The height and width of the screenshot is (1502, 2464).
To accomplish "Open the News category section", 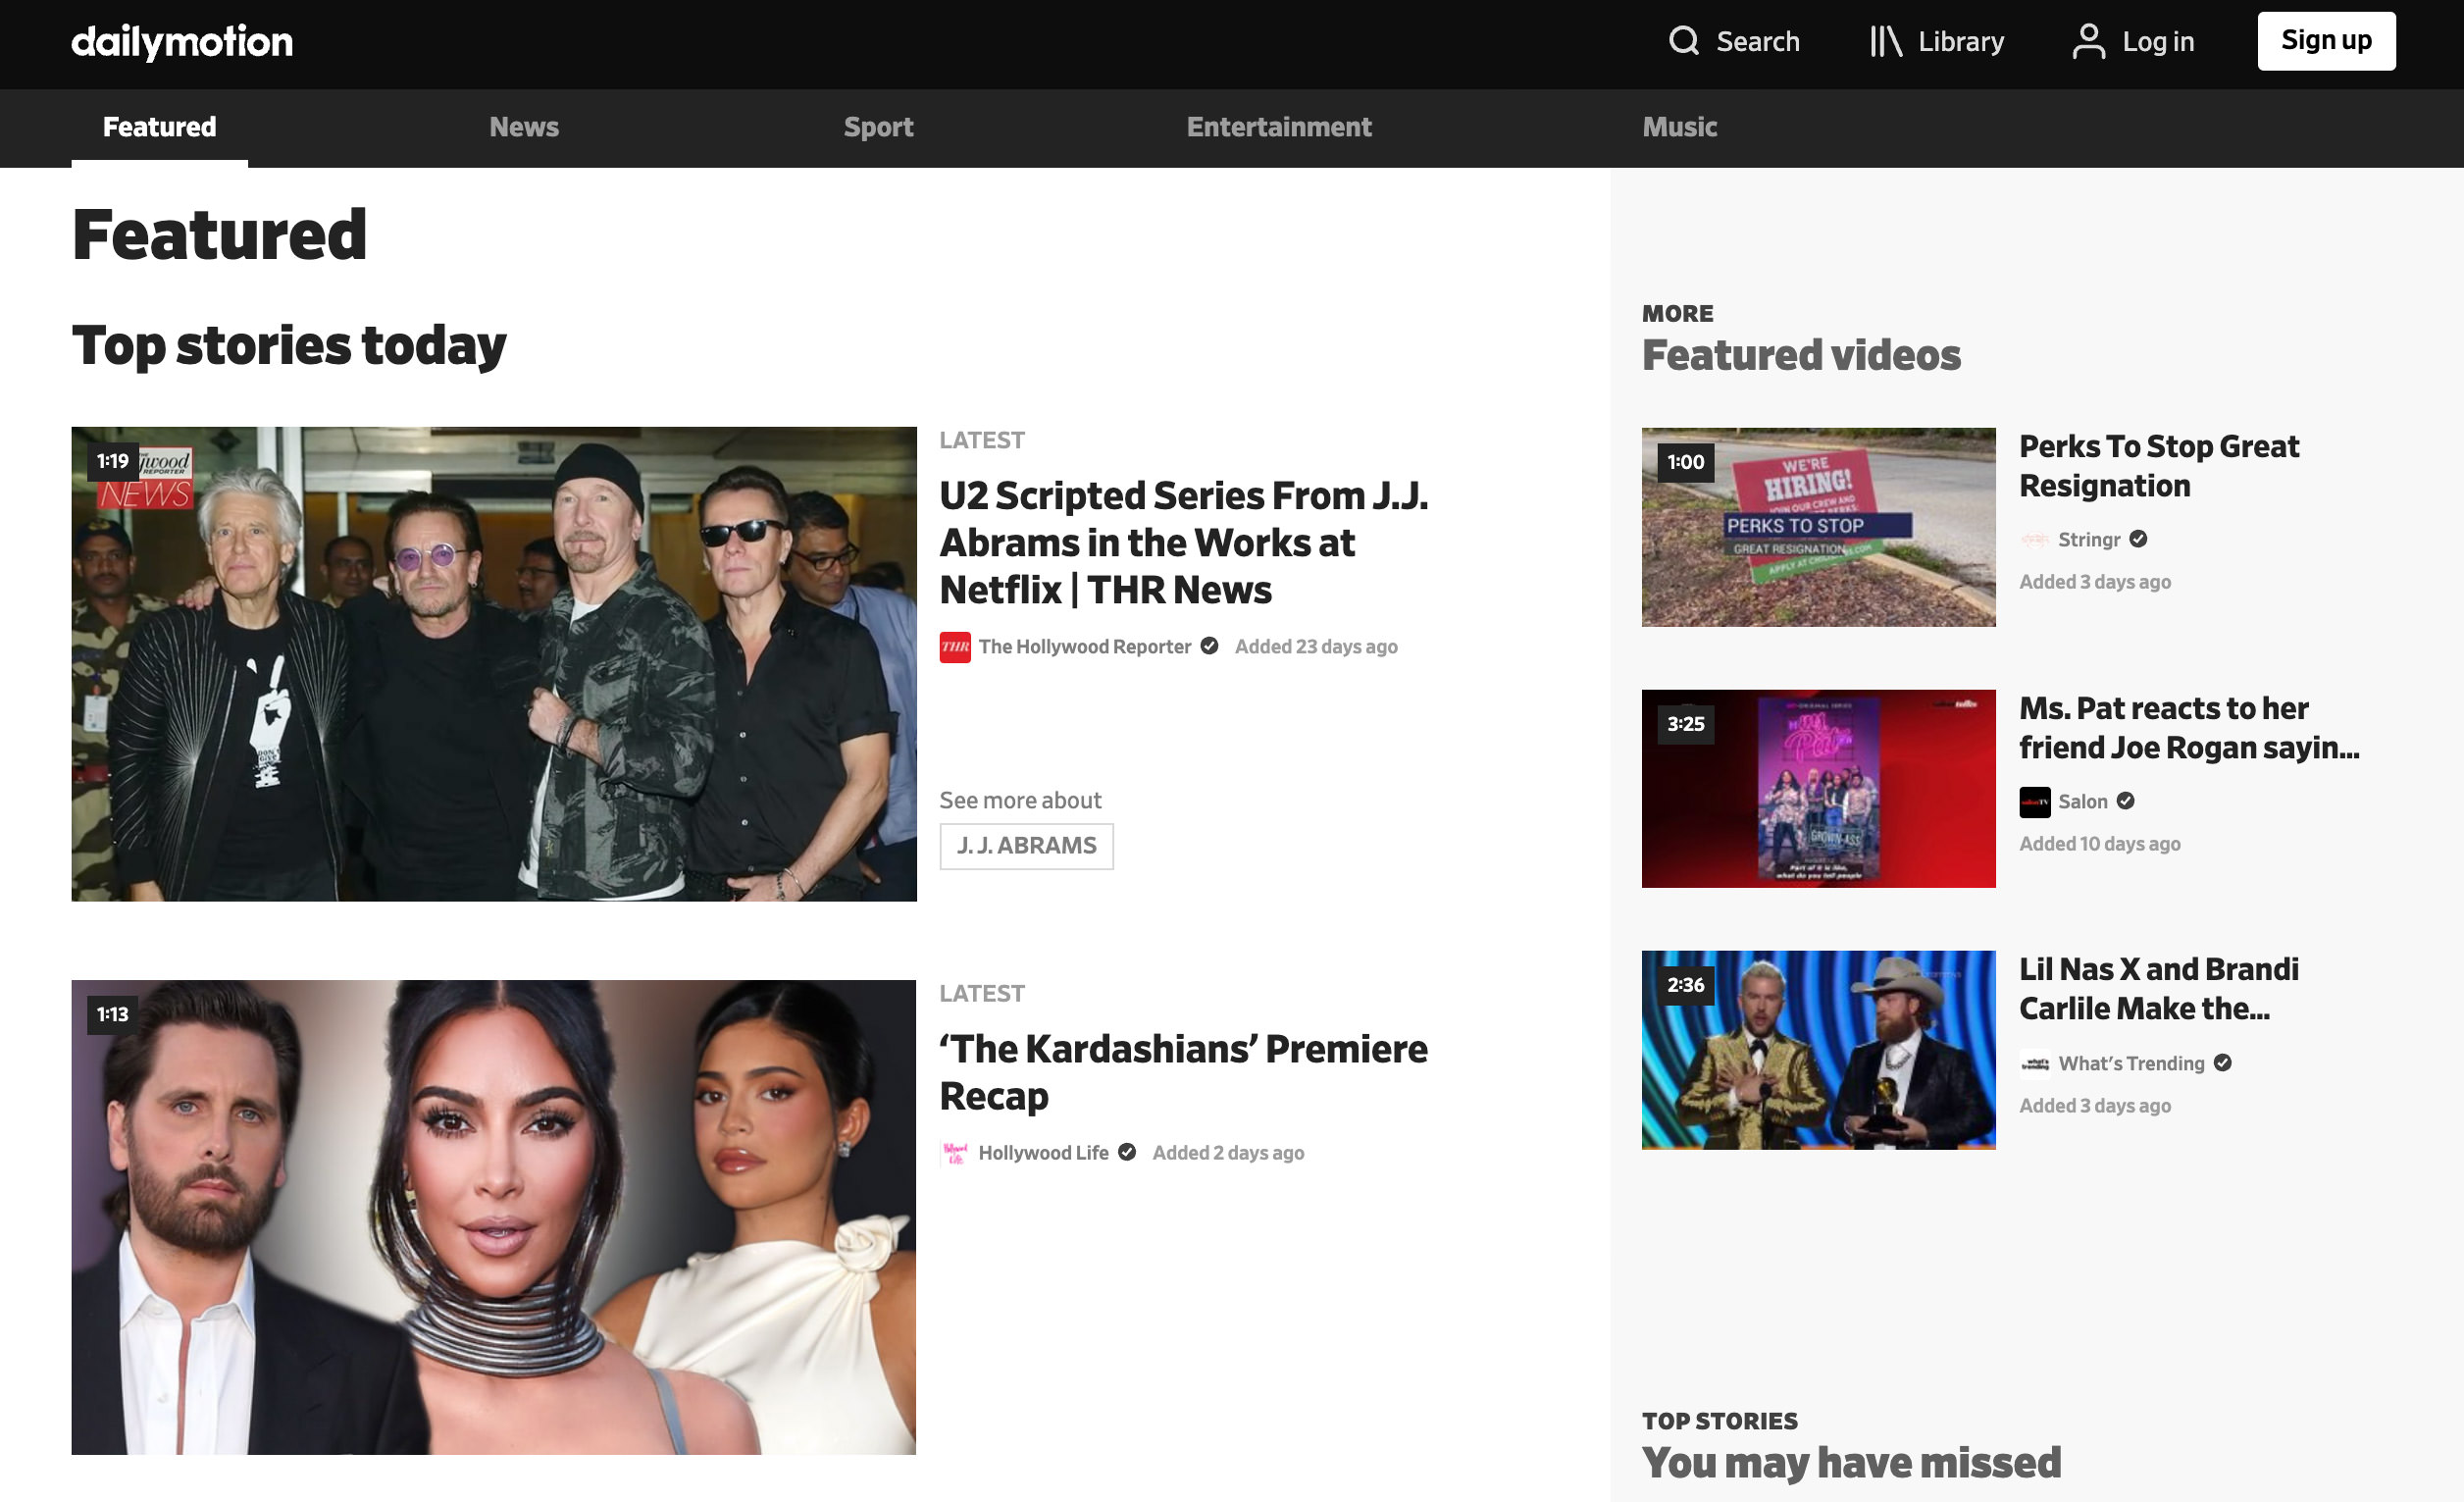I will tap(523, 127).
